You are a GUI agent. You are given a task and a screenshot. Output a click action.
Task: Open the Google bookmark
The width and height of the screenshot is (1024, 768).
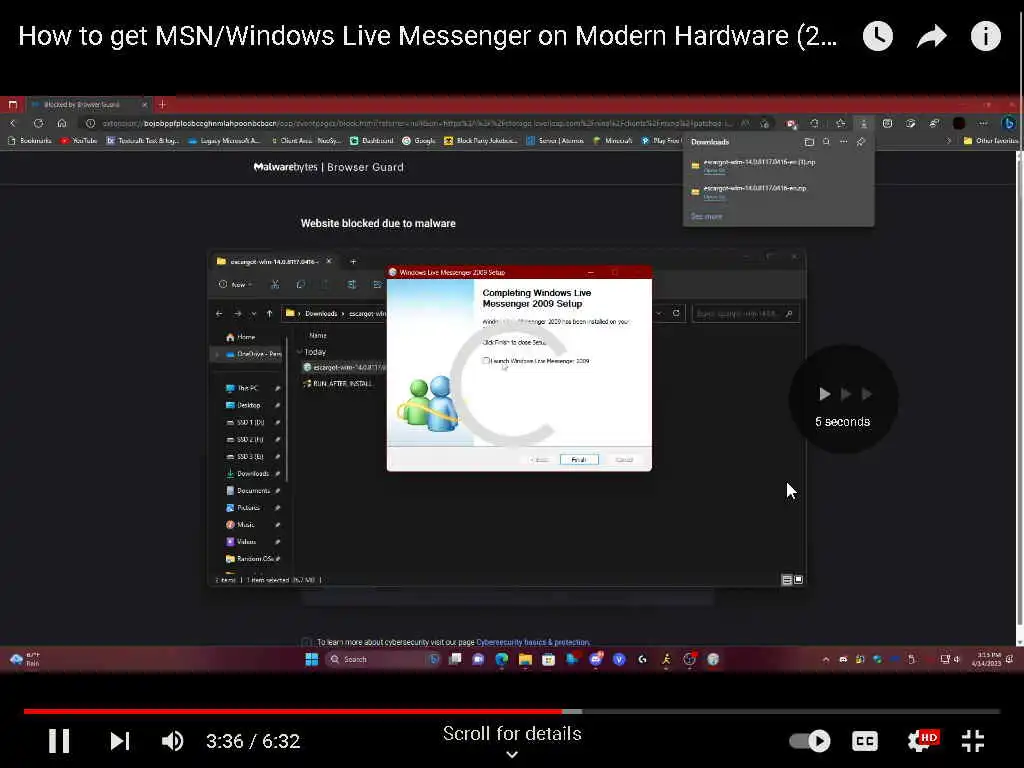click(x=419, y=140)
